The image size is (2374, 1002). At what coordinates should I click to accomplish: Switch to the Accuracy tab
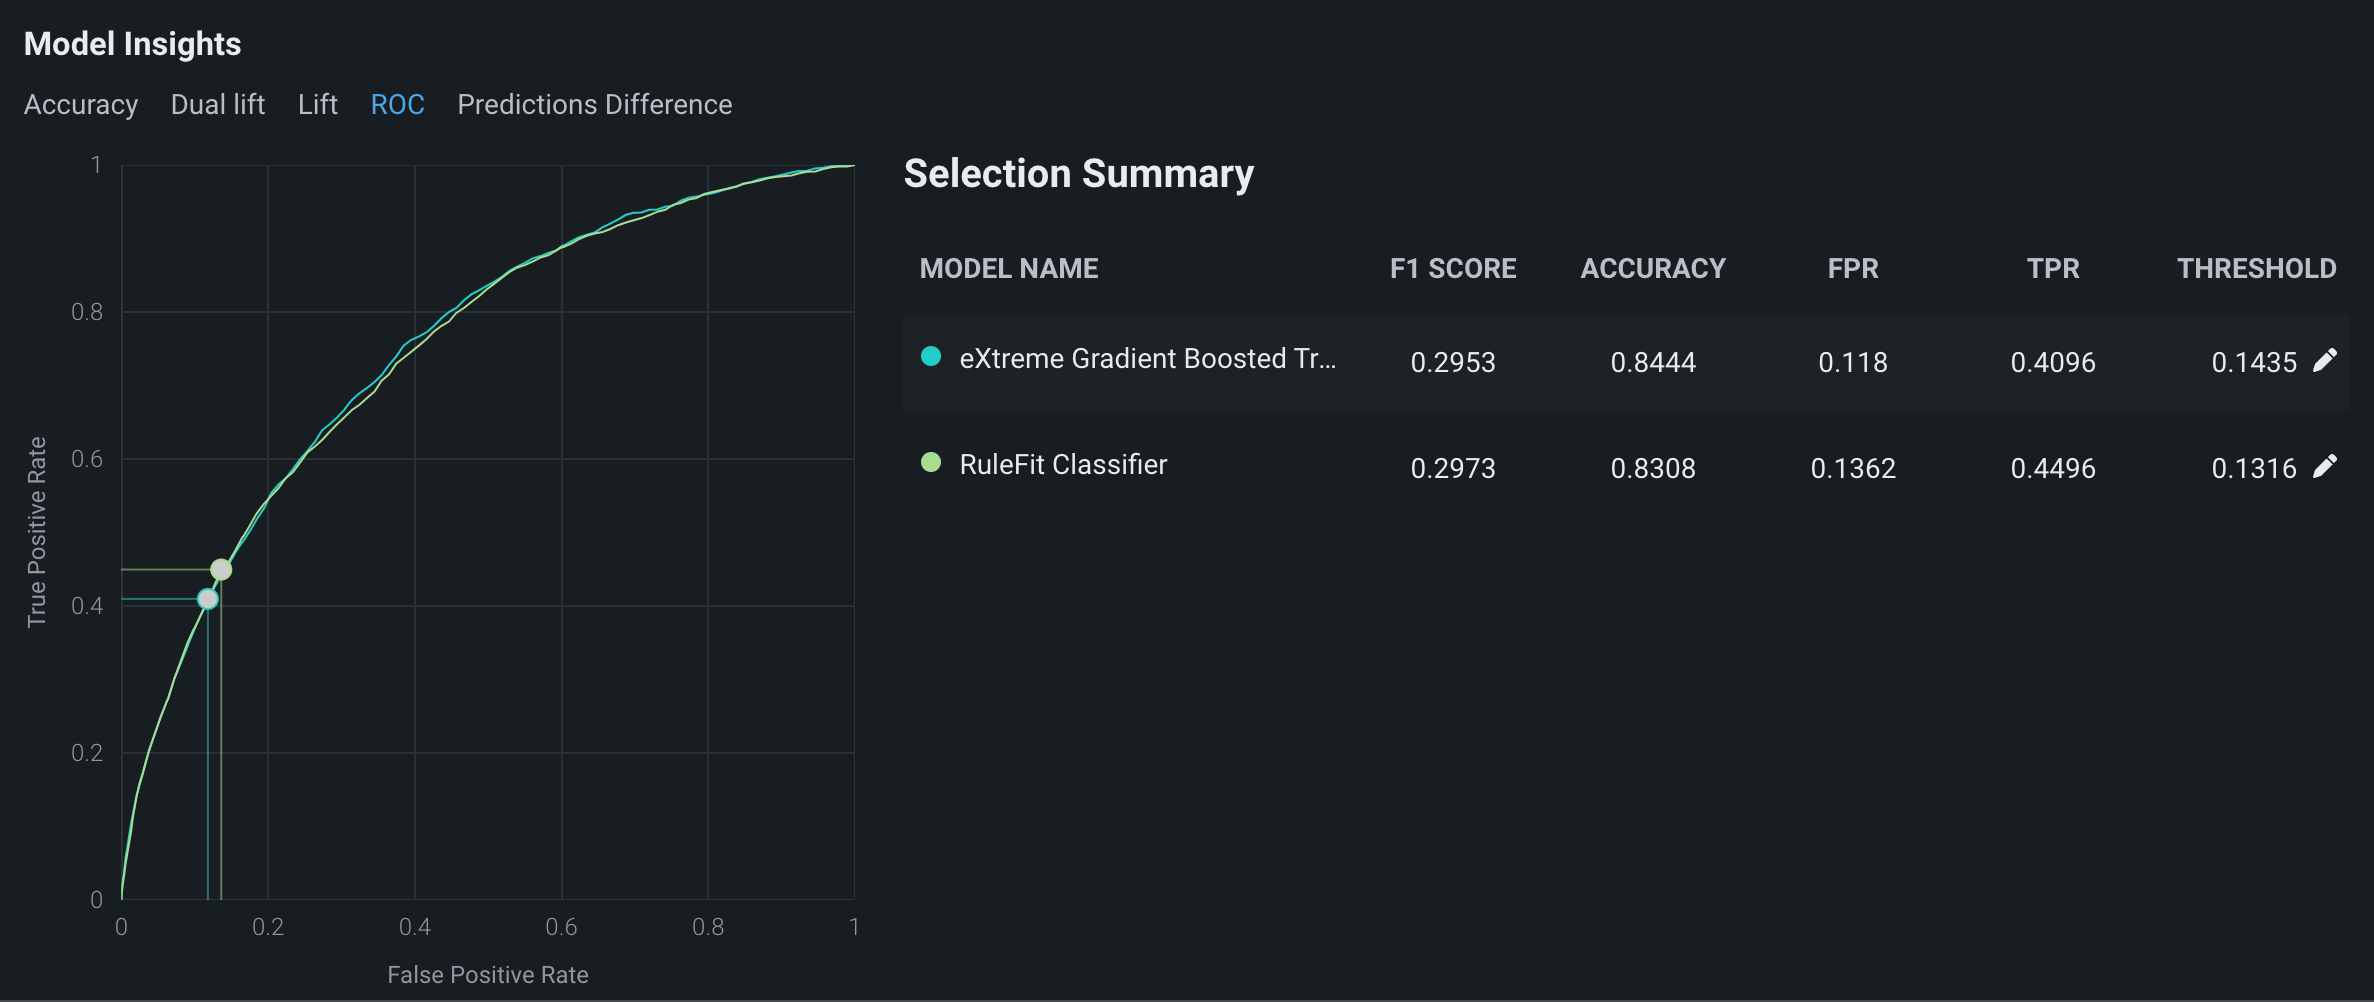click(x=81, y=105)
